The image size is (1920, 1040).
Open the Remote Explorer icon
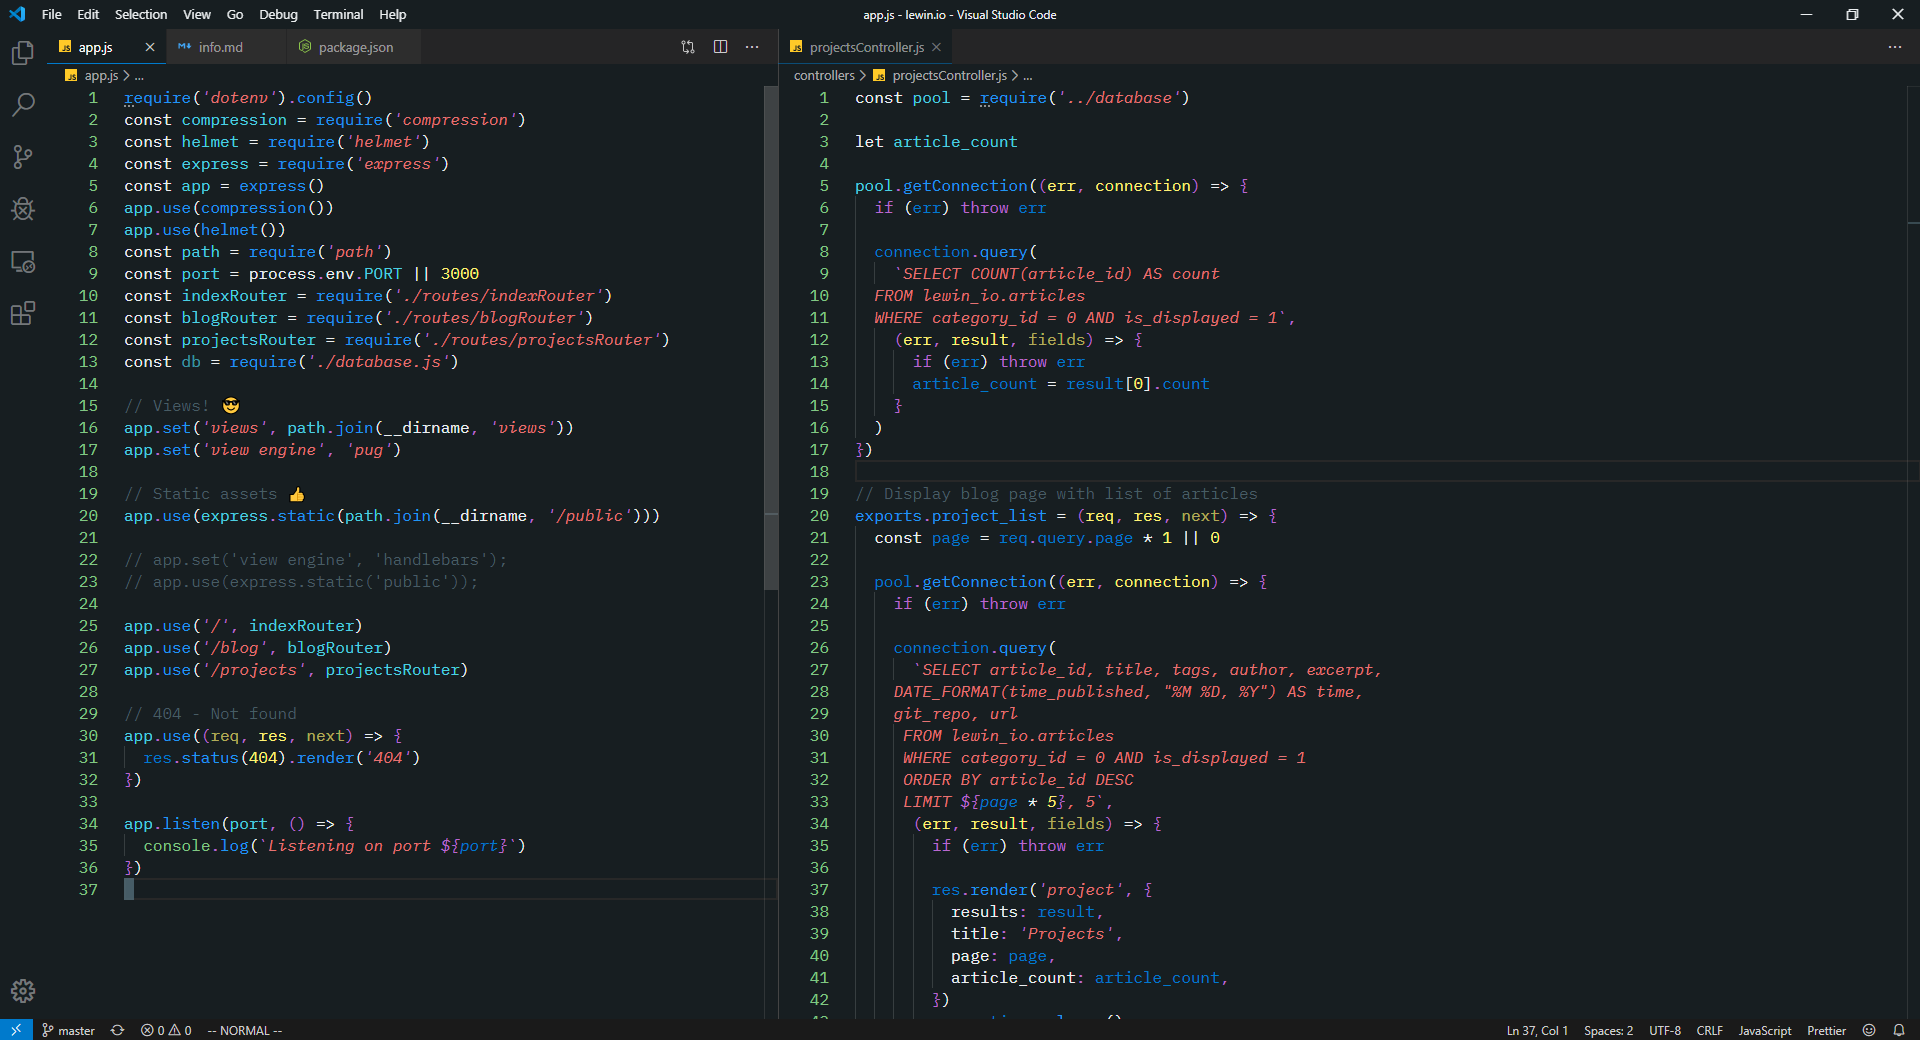pyautogui.click(x=22, y=262)
